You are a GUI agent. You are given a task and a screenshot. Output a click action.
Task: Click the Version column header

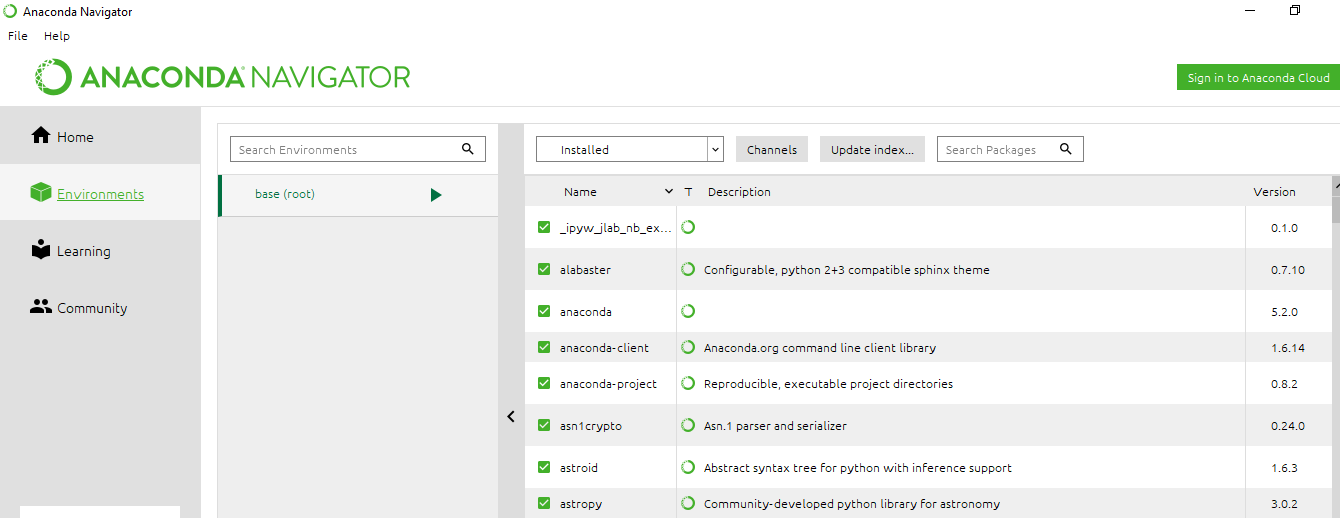coord(1274,192)
